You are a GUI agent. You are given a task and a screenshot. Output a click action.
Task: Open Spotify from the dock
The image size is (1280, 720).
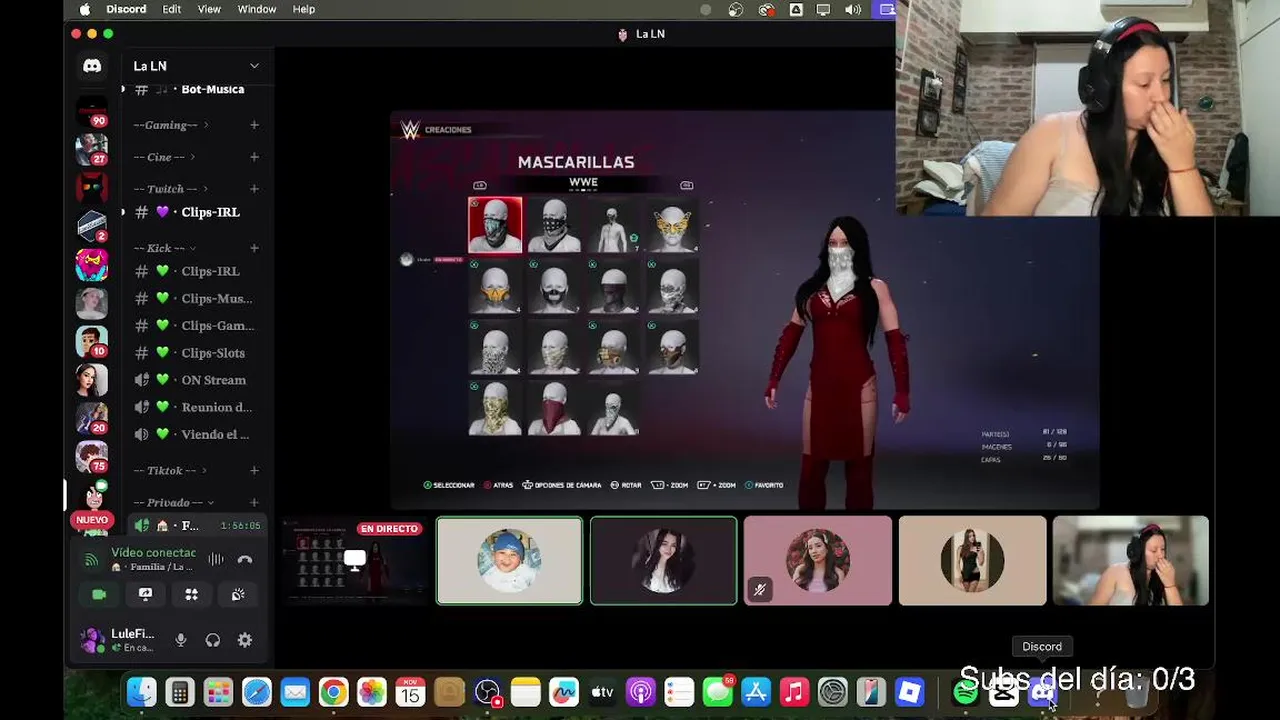[x=965, y=692]
